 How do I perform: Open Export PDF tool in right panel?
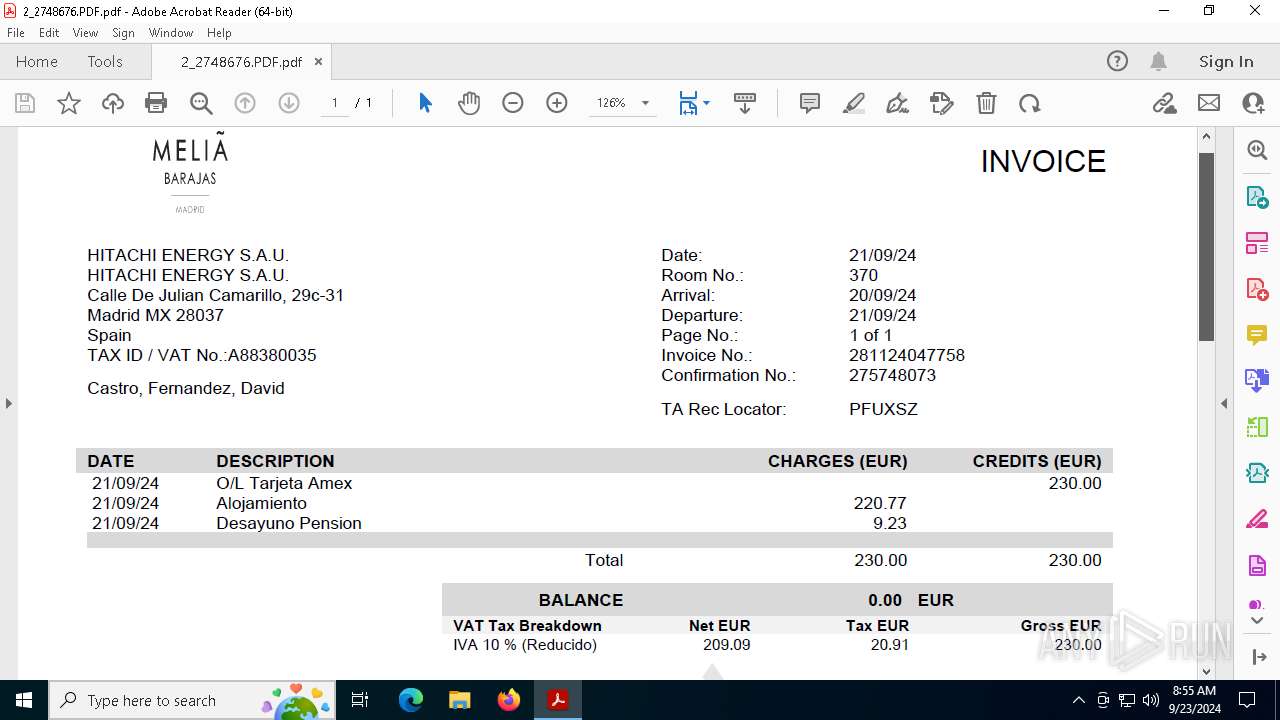[x=1257, y=196]
